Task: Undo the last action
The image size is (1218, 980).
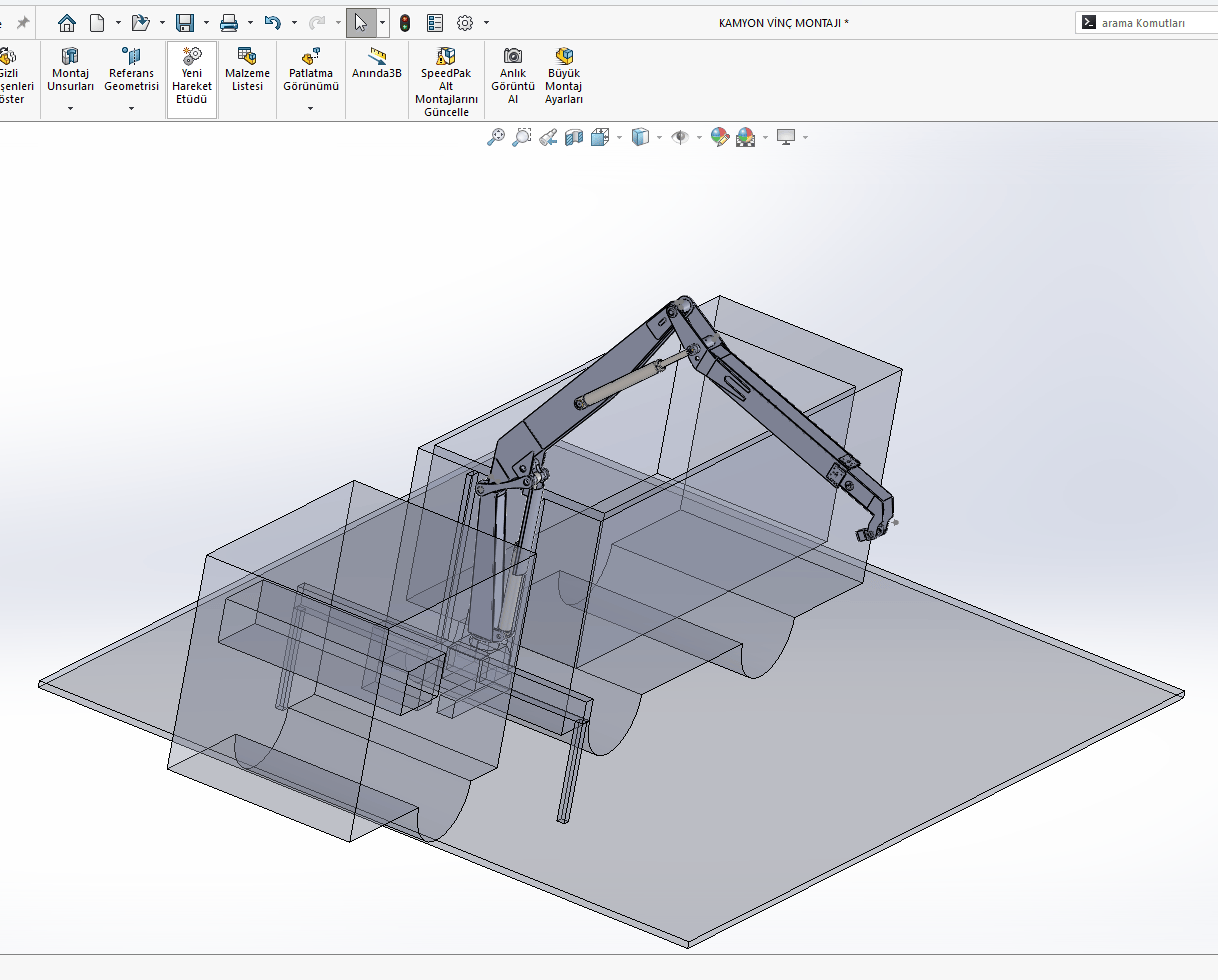Action: click(x=272, y=22)
